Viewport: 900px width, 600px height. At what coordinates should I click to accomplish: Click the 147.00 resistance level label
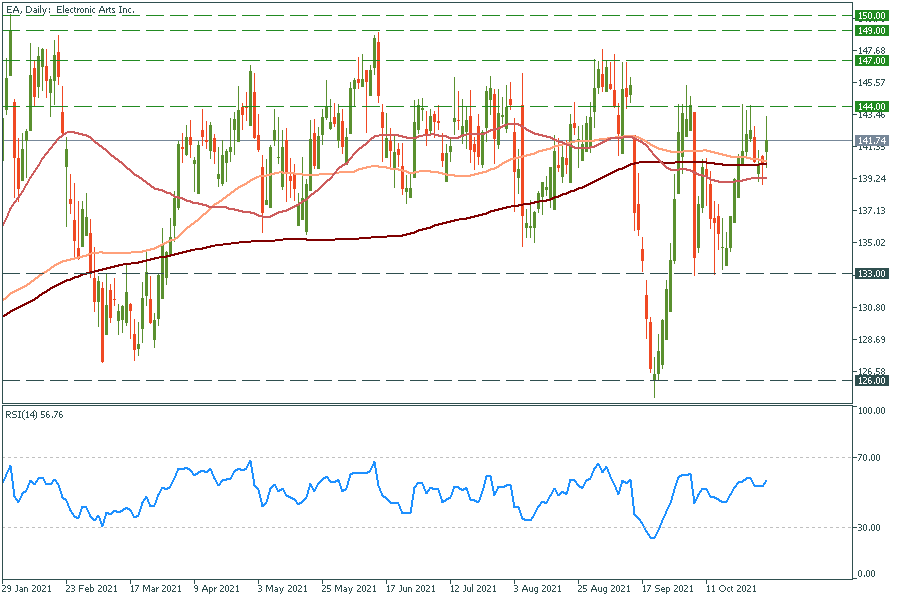[873, 60]
